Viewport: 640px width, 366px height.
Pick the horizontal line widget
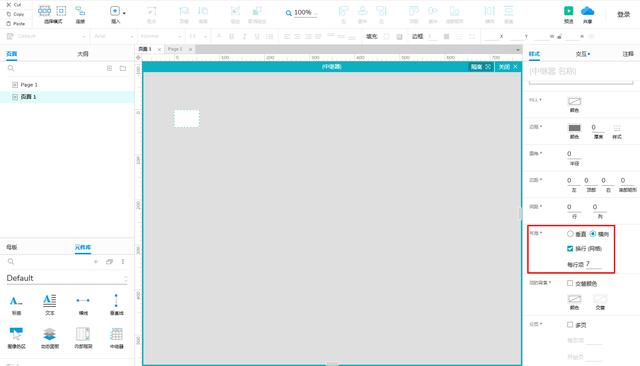pyautogui.click(x=83, y=305)
